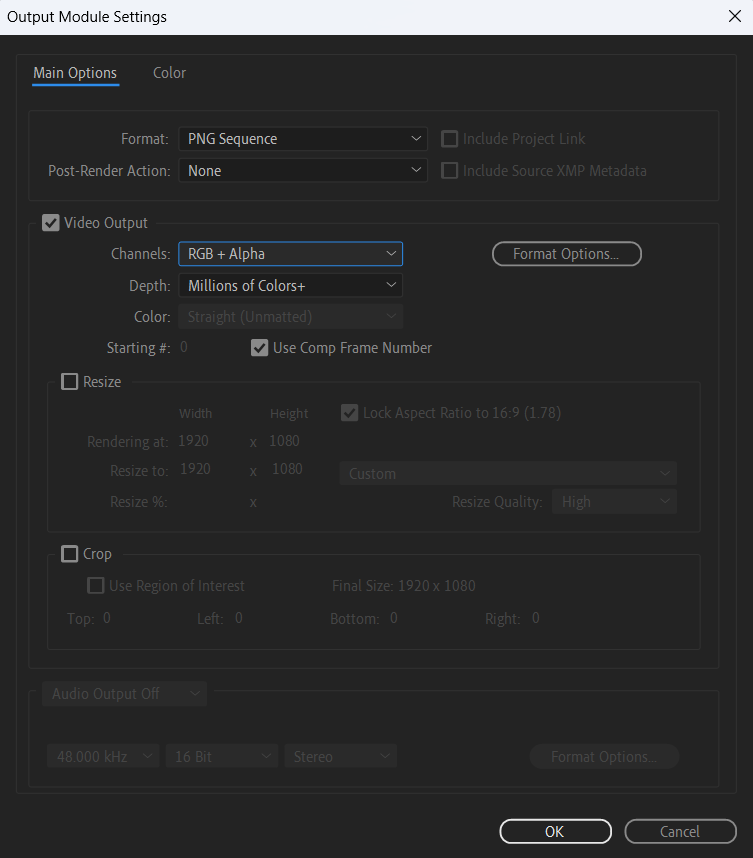Click the Use Region of Interest checkbox
Image resolution: width=753 pixels, height=858 pixels.
click(96, 586)
